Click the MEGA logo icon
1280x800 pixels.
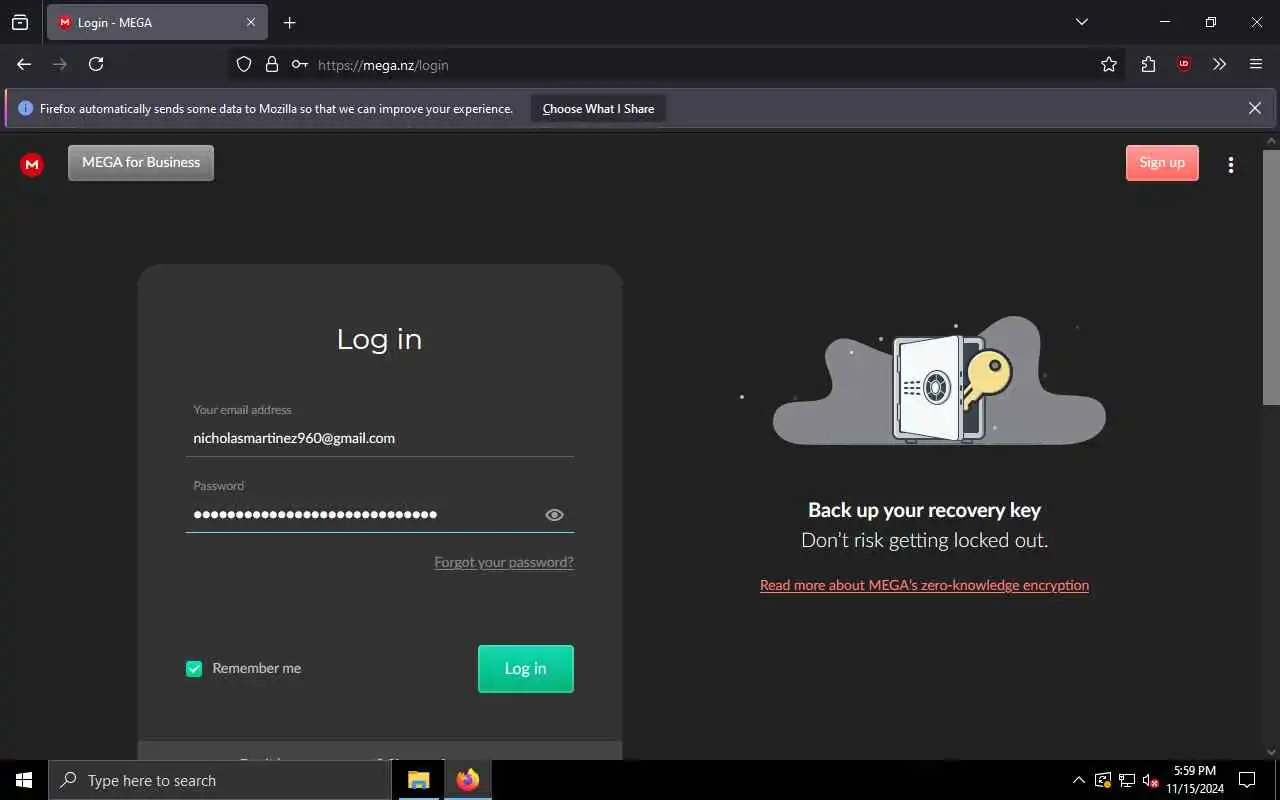(32, 164)
